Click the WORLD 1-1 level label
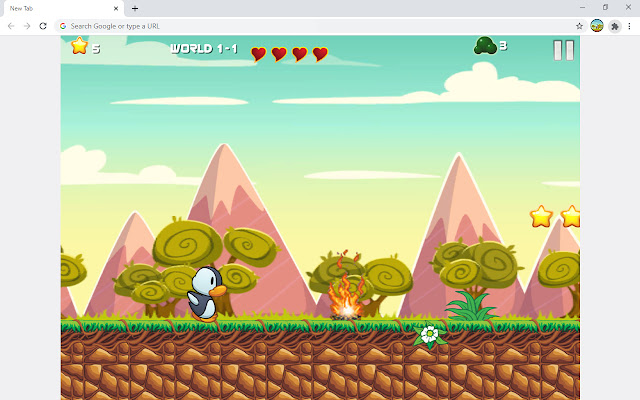The height and width of the screenshot is (400, 640). (x=204, y=49)
